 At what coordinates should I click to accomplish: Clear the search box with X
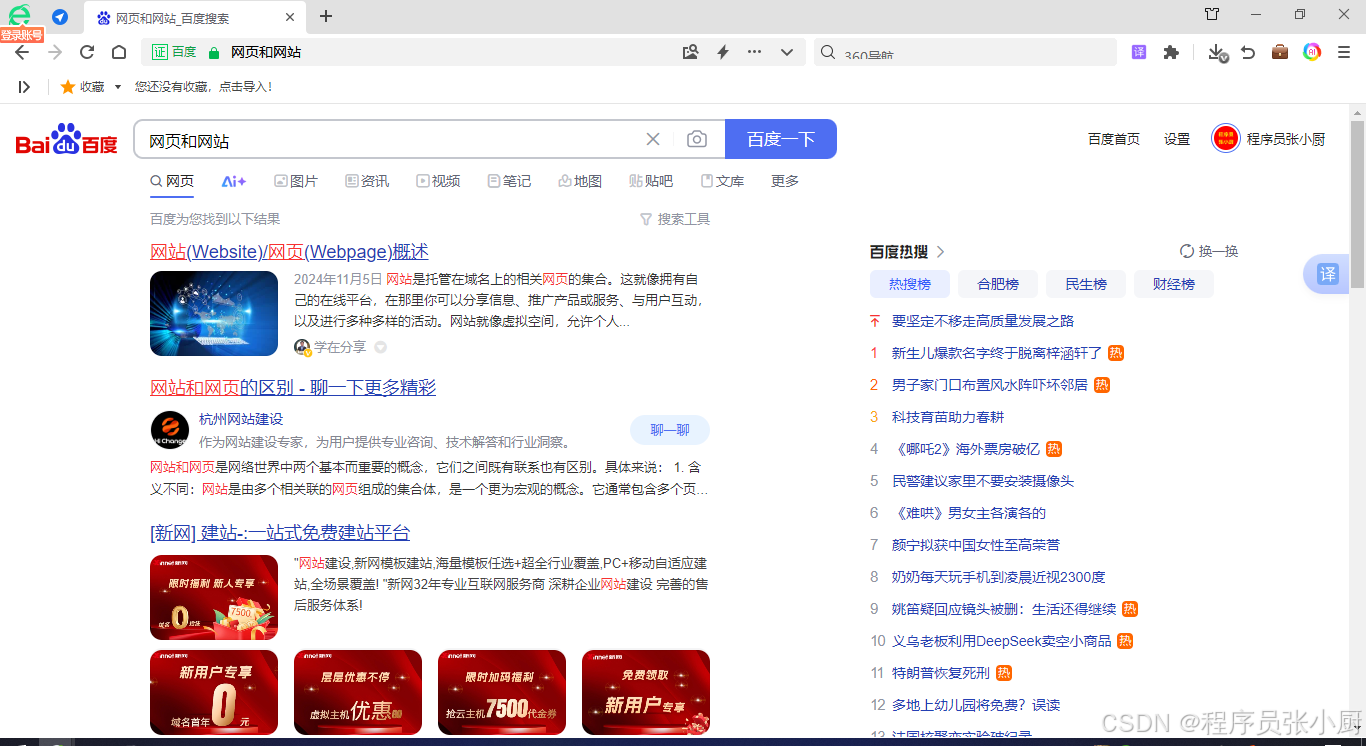pos(653,140)
